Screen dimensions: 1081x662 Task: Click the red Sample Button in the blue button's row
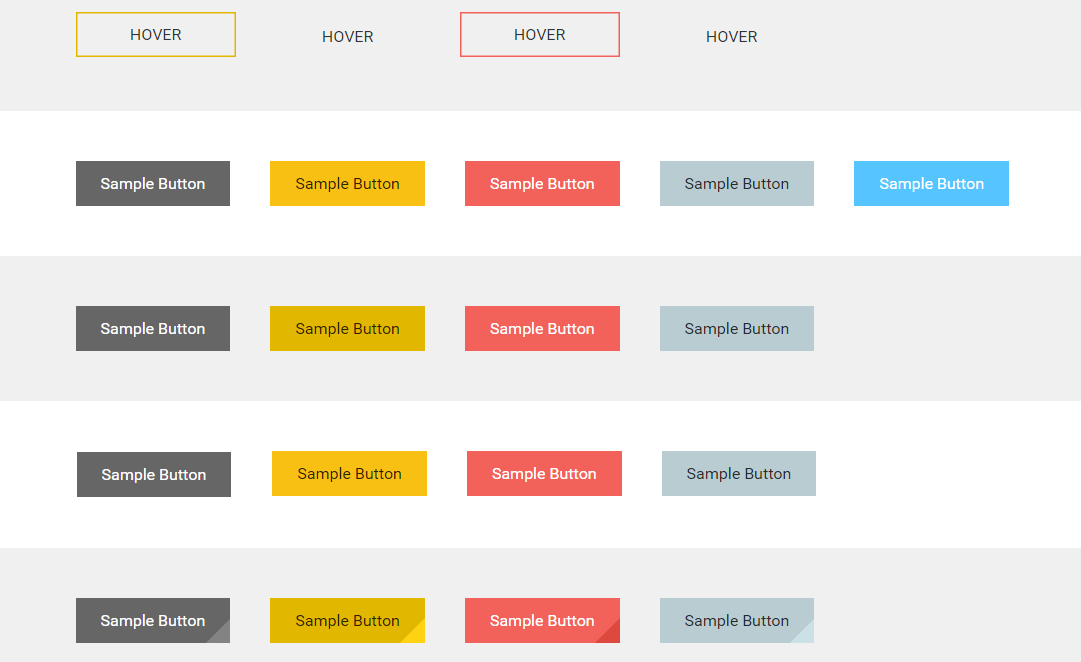543,183
